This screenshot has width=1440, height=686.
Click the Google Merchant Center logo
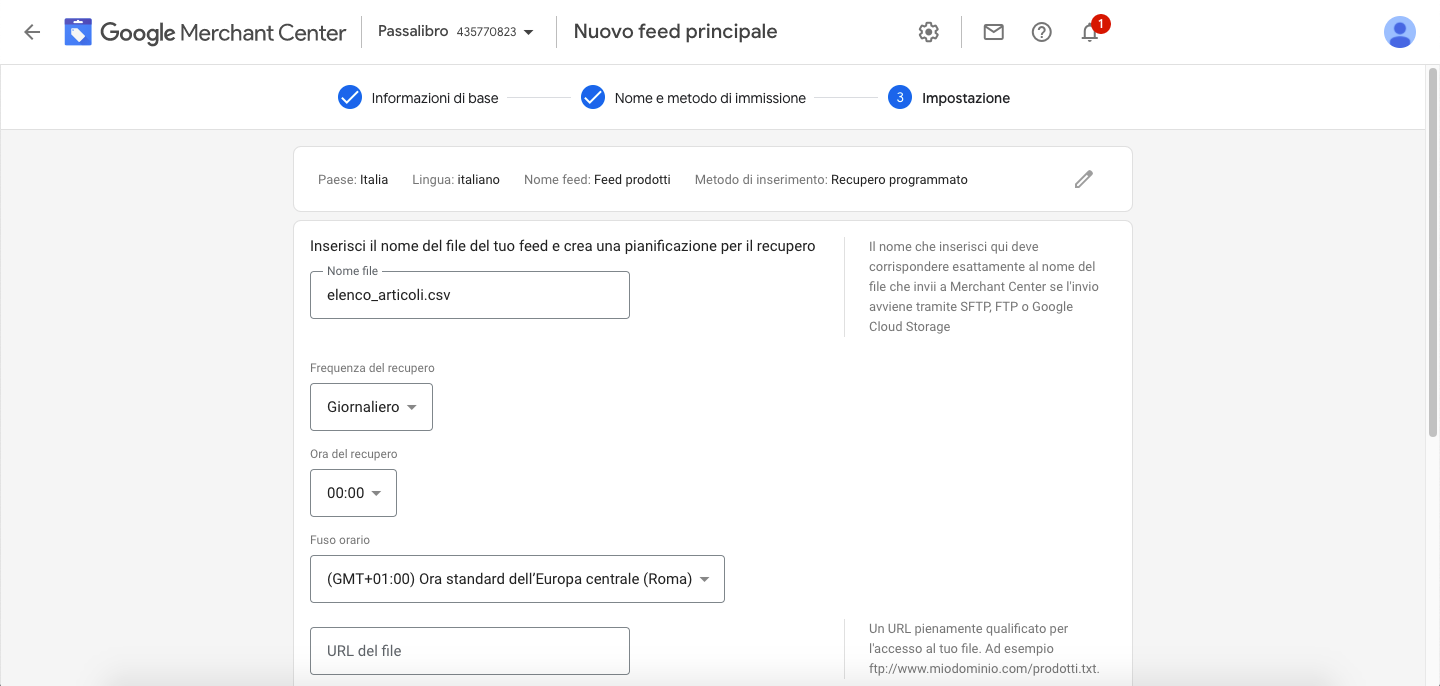[206, 32]
